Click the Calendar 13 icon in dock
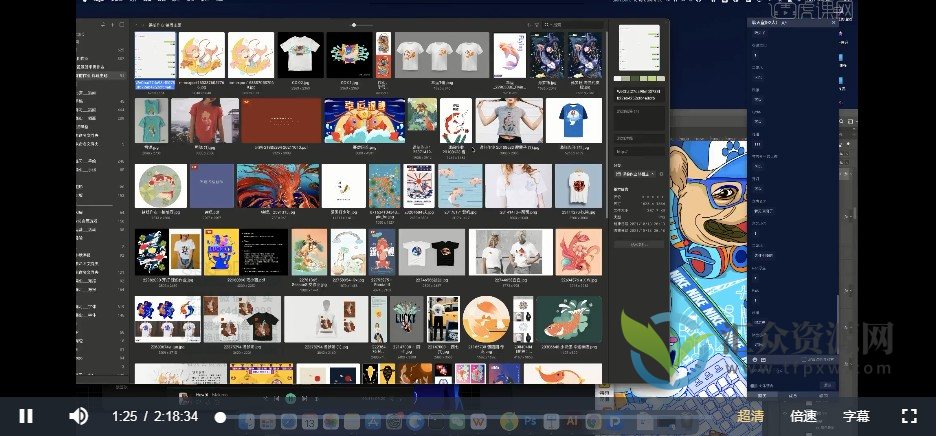The height and width of the screenshot is (436, 941). coord(310,422)
